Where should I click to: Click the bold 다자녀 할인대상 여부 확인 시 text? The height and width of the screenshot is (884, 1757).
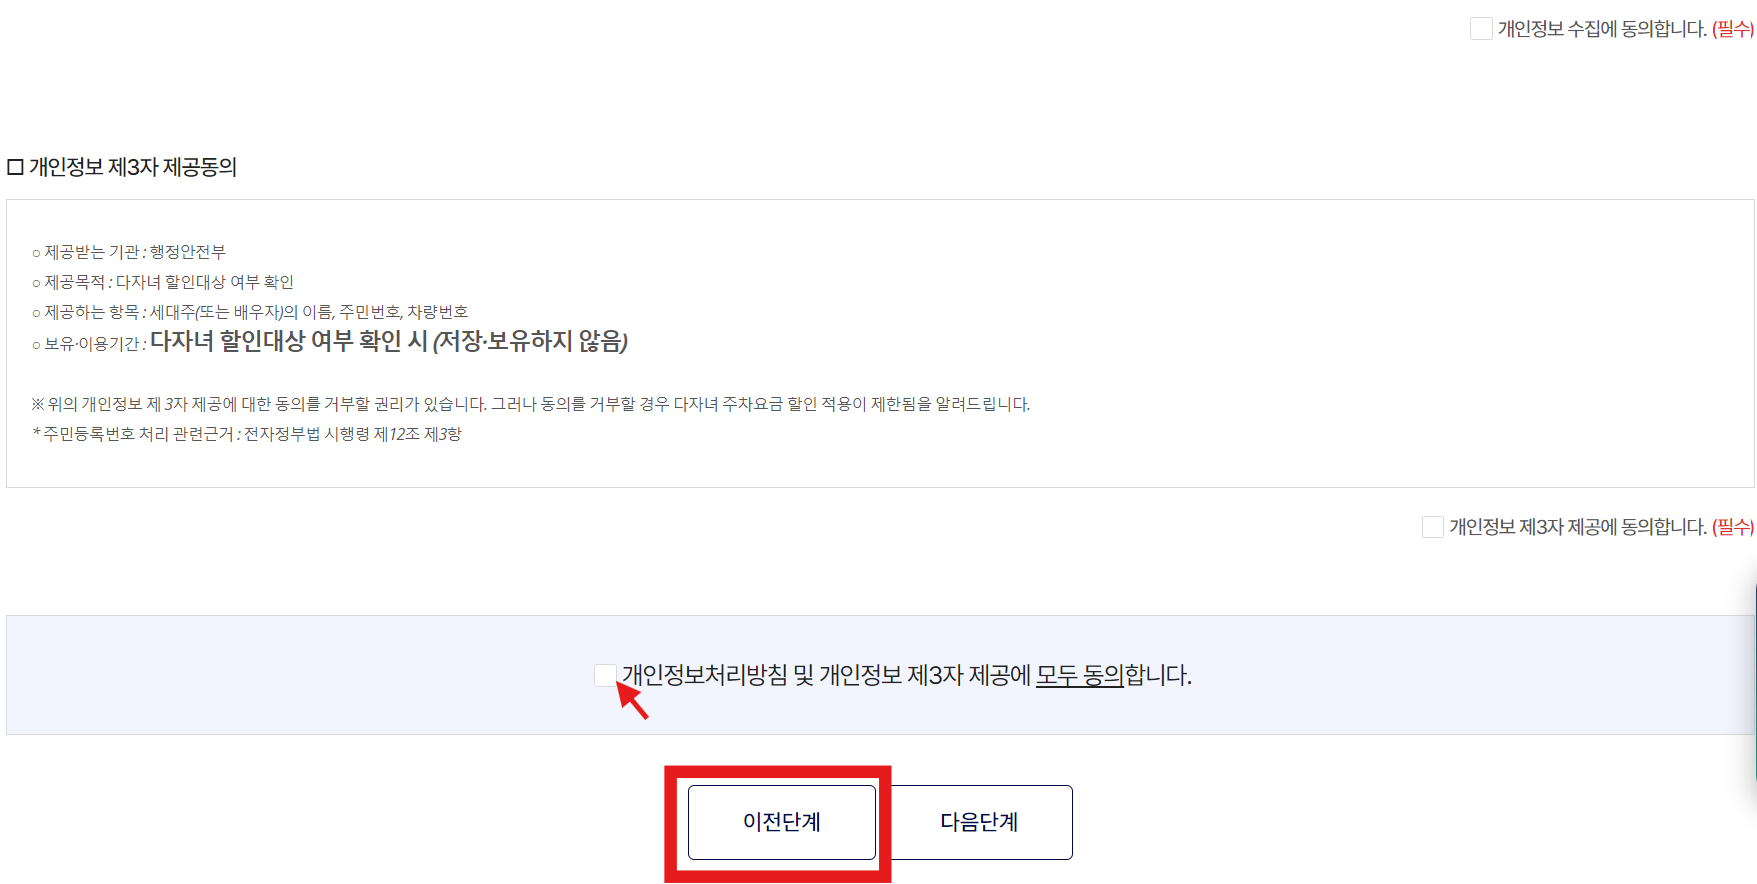coord(288,341)
